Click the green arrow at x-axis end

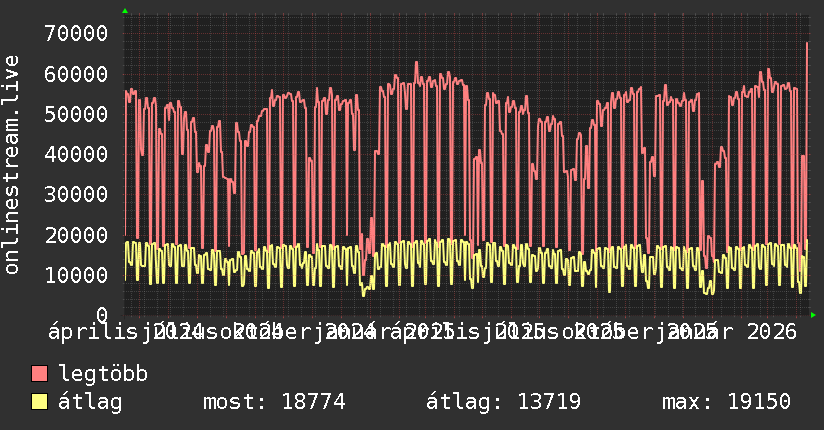[x=813, y=315]
